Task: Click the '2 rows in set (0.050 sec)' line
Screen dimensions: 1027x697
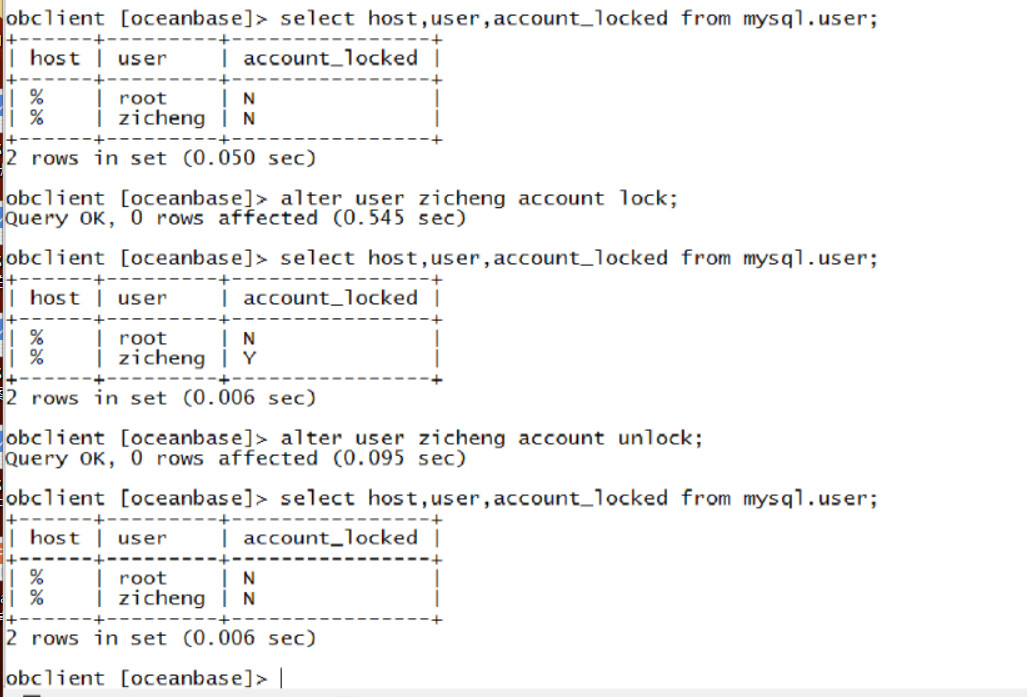Action: coord(161,158)
